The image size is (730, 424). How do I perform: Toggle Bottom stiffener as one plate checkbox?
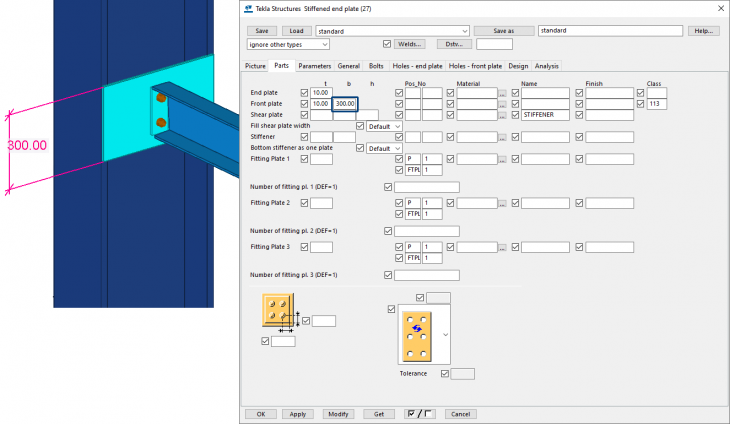tap(360, 148)
